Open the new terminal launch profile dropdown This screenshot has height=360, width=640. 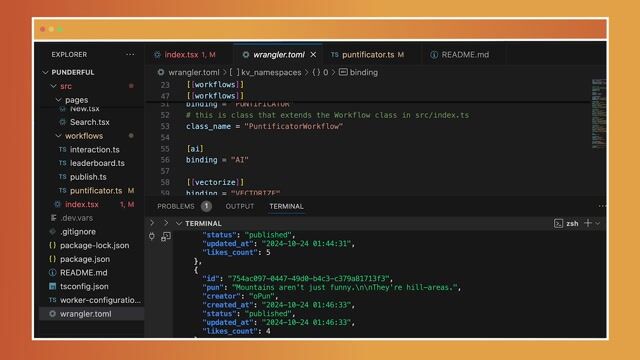tap(598, 223)
